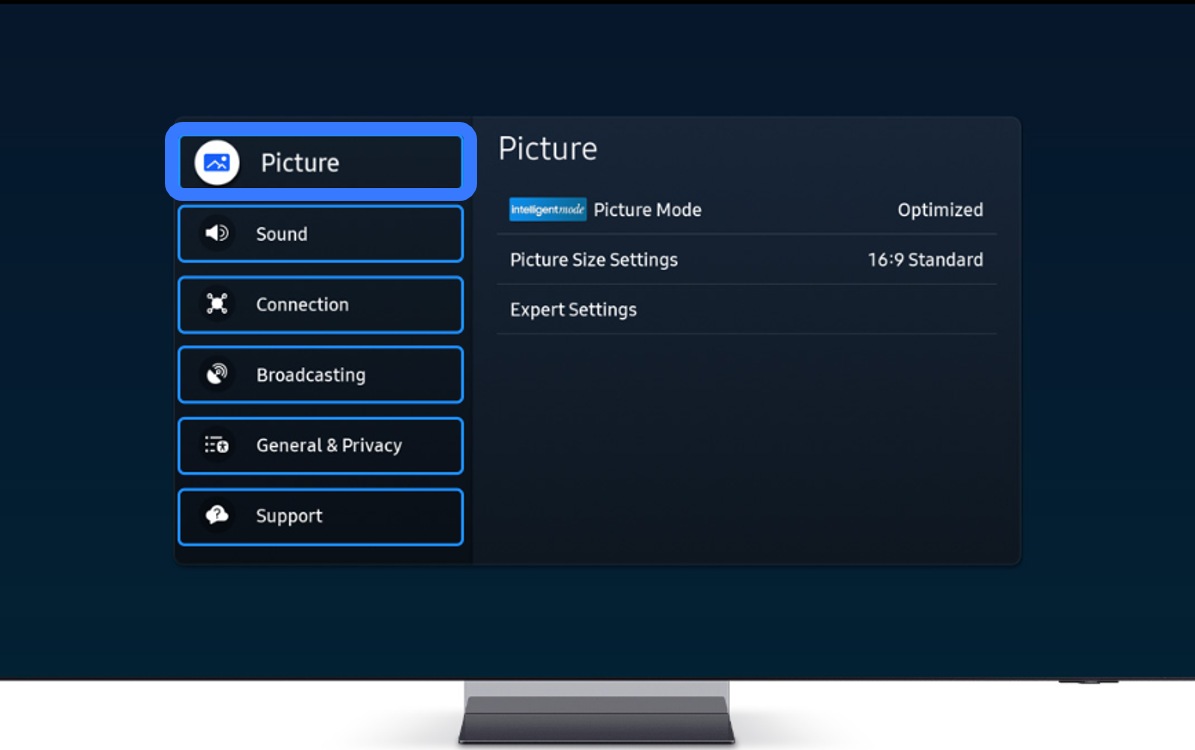Click the Picture icon in the sidebar
Image resolution: width=1195 pixels, height=750 pixels.
[217, 163]
